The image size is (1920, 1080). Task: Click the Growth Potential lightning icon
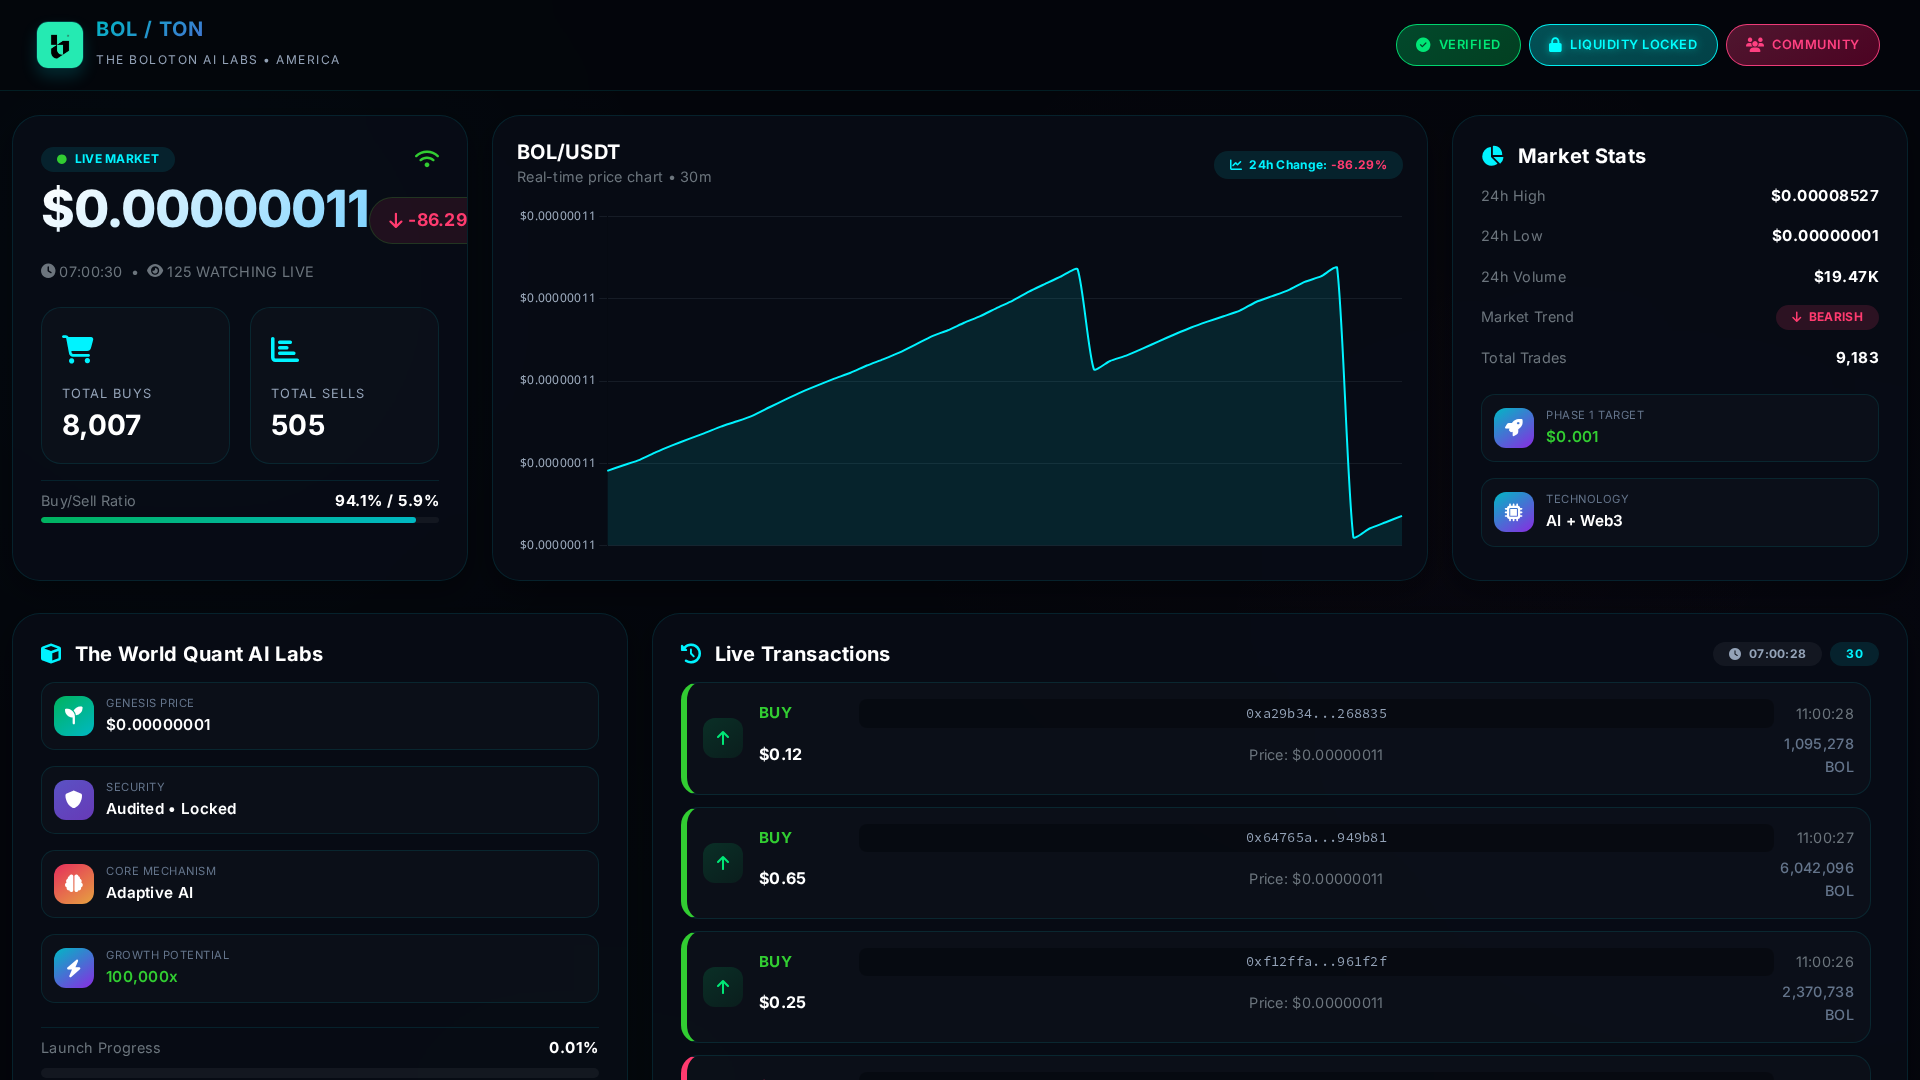click(x=74, y=968)
